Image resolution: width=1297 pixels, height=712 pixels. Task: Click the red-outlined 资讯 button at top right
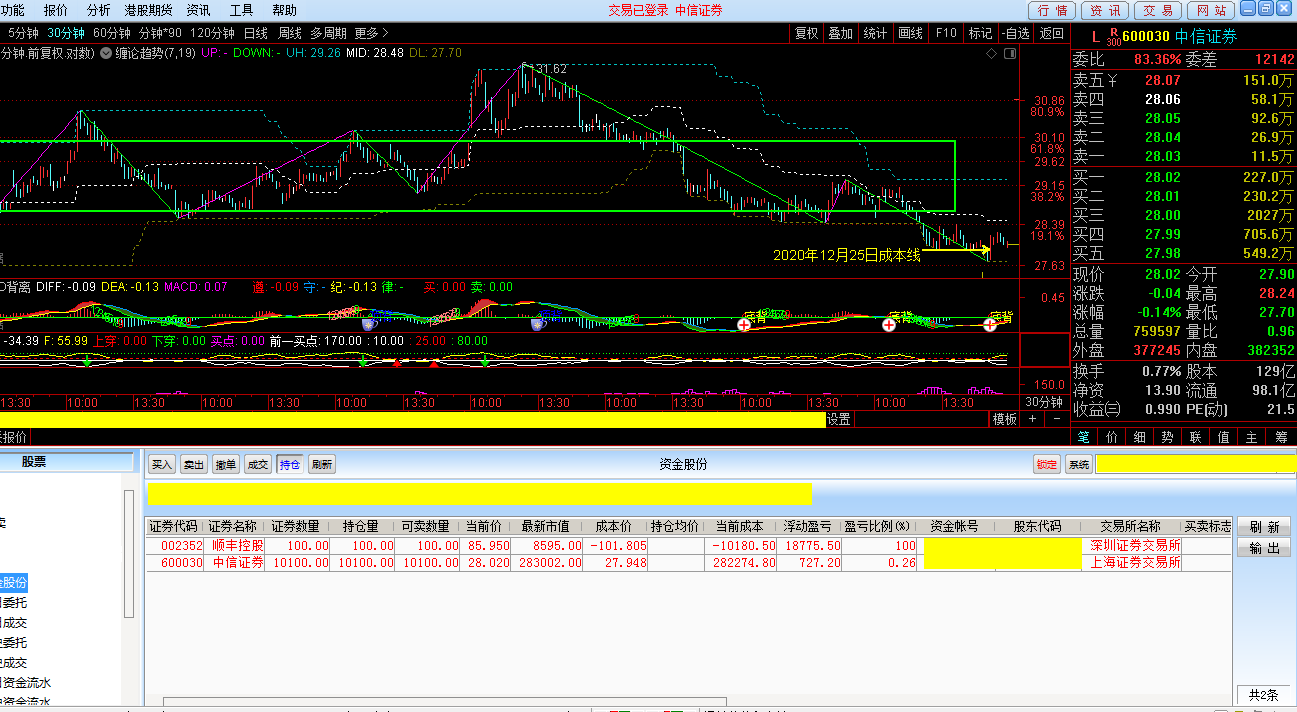pos(1105,10)
